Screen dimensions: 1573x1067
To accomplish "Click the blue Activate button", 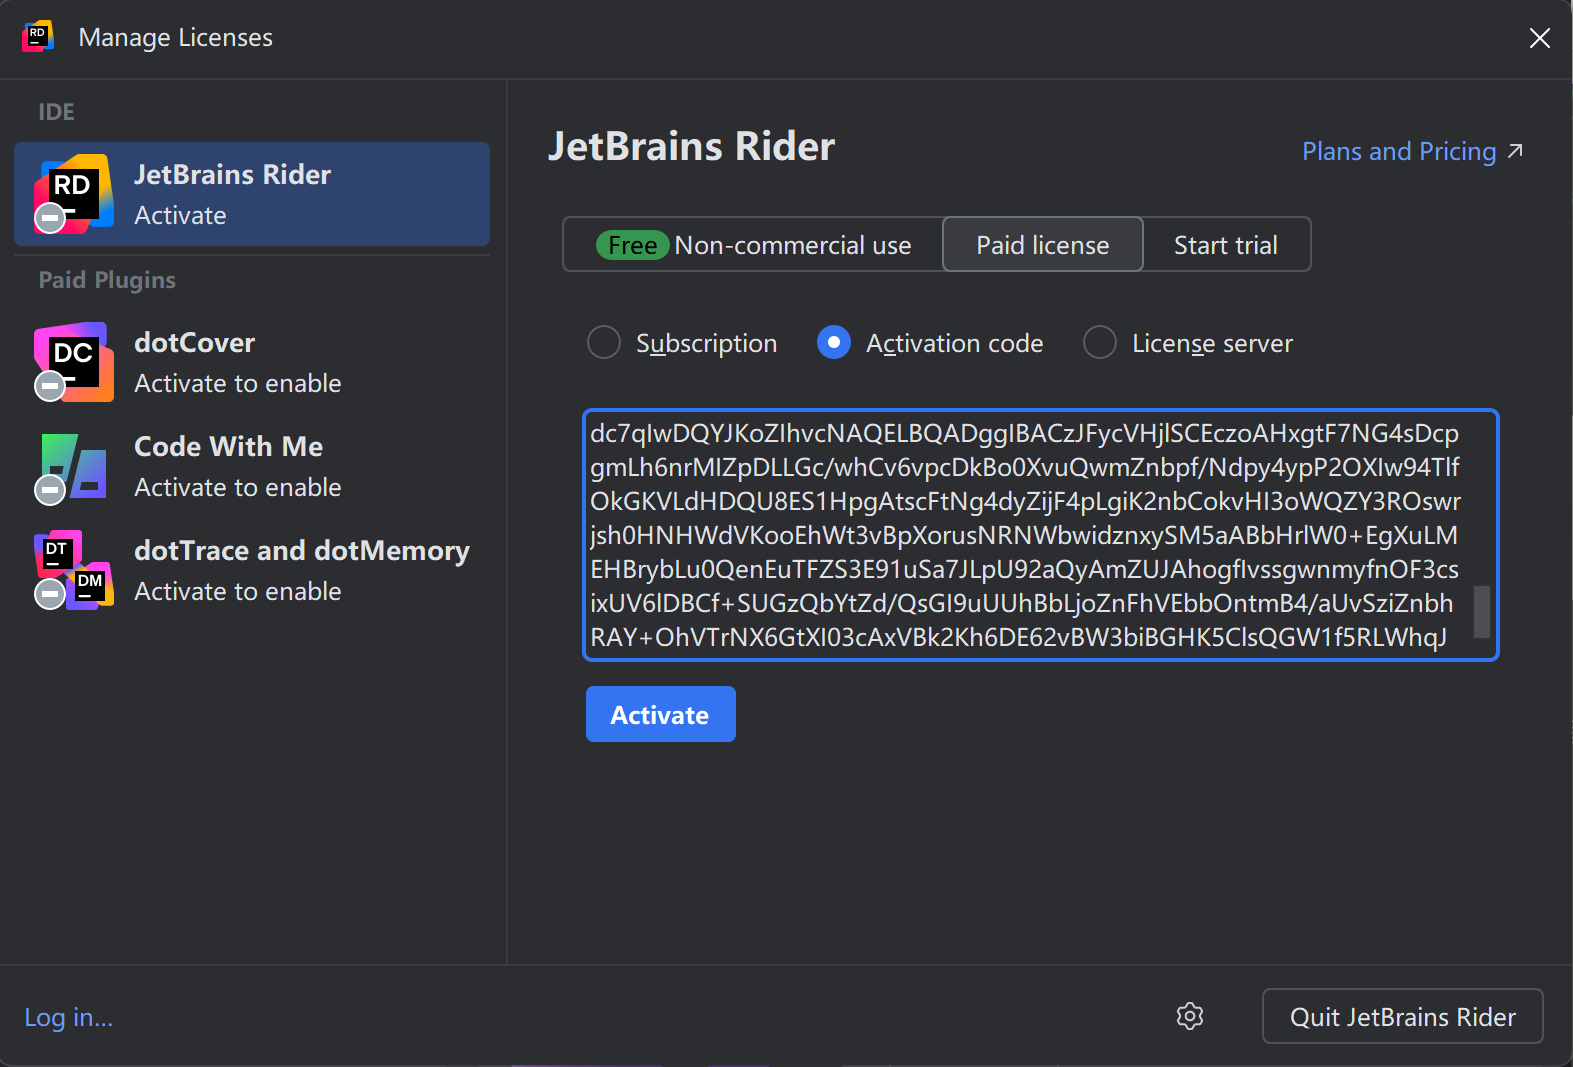I will [661, 714].
